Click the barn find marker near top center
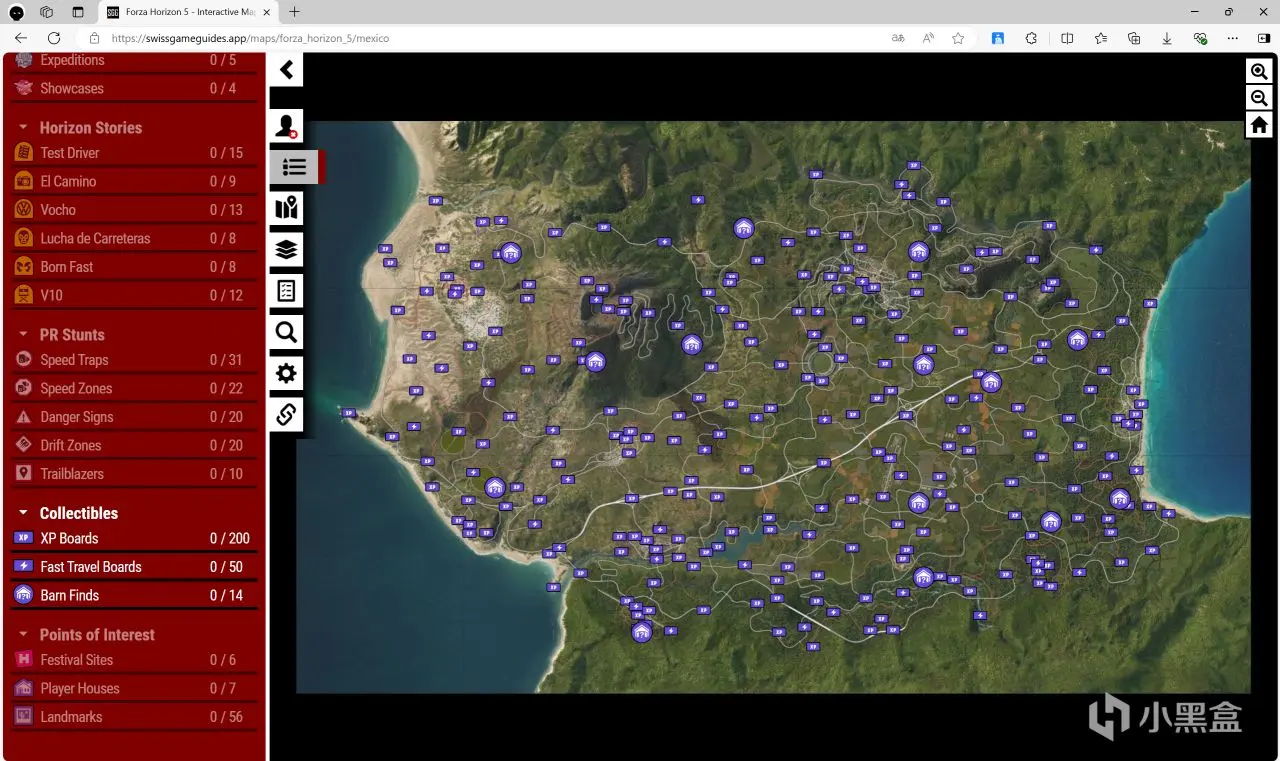1280x761 pixels. pyautogui.click(x=743, y=229)
